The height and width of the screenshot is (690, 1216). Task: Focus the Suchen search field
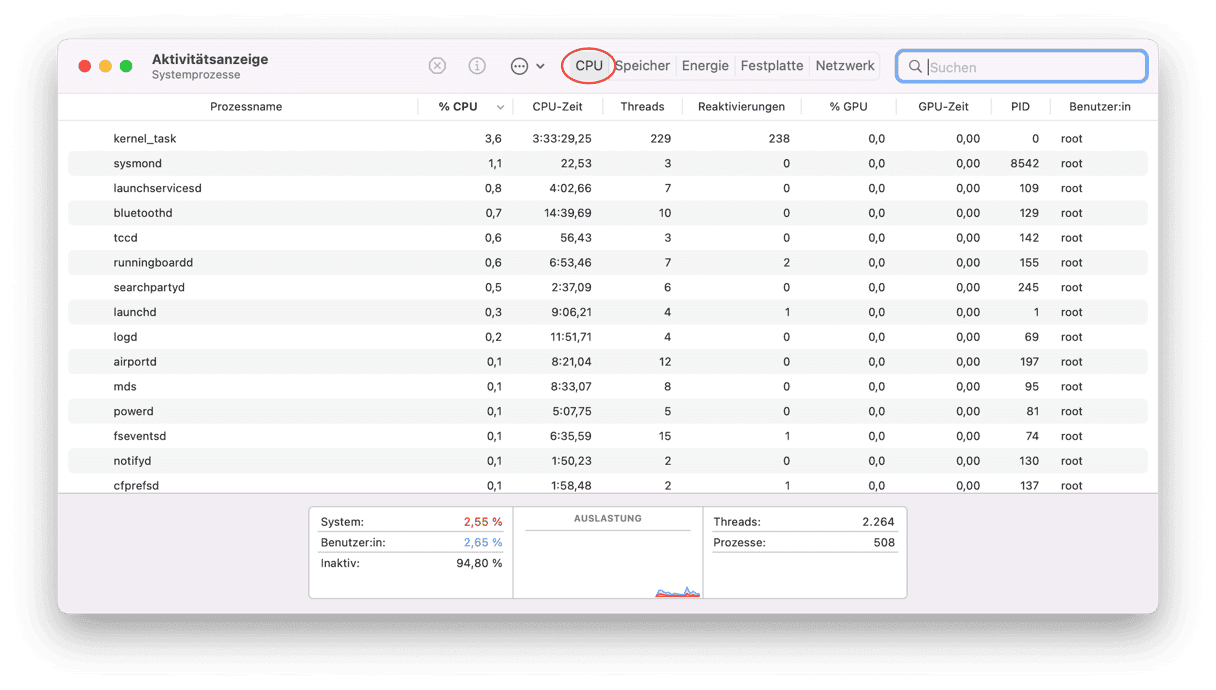1022,67
